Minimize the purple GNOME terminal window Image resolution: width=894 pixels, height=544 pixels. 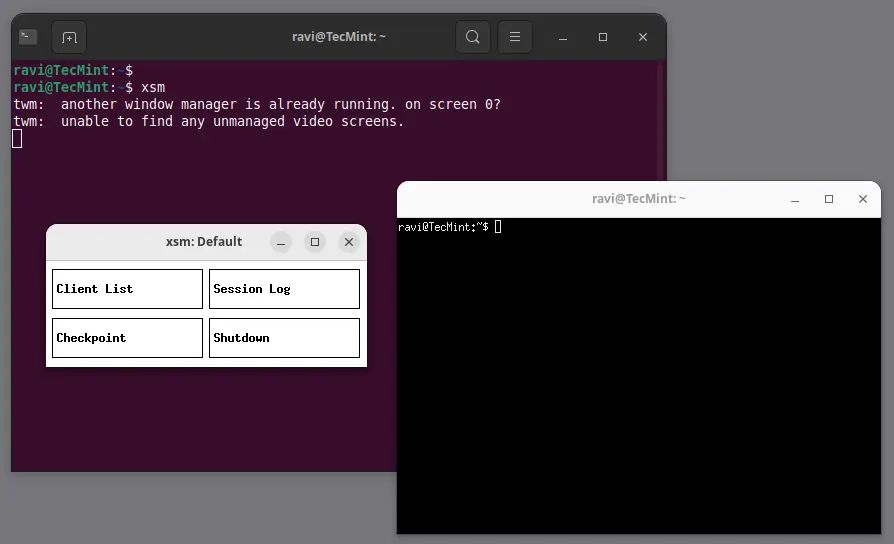coord(563,37)
